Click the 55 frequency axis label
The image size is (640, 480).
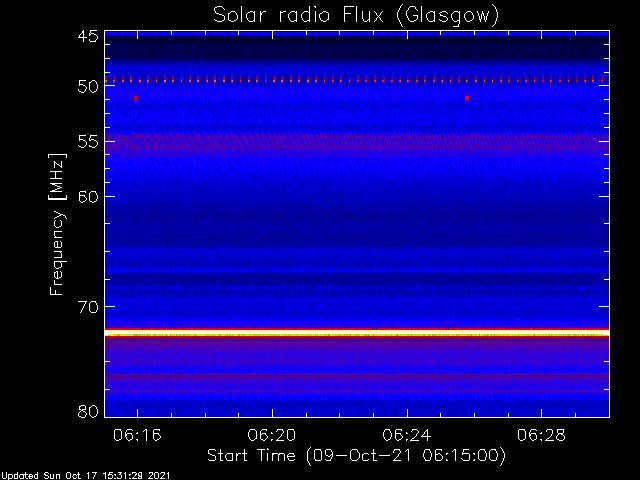click(88, 142)
